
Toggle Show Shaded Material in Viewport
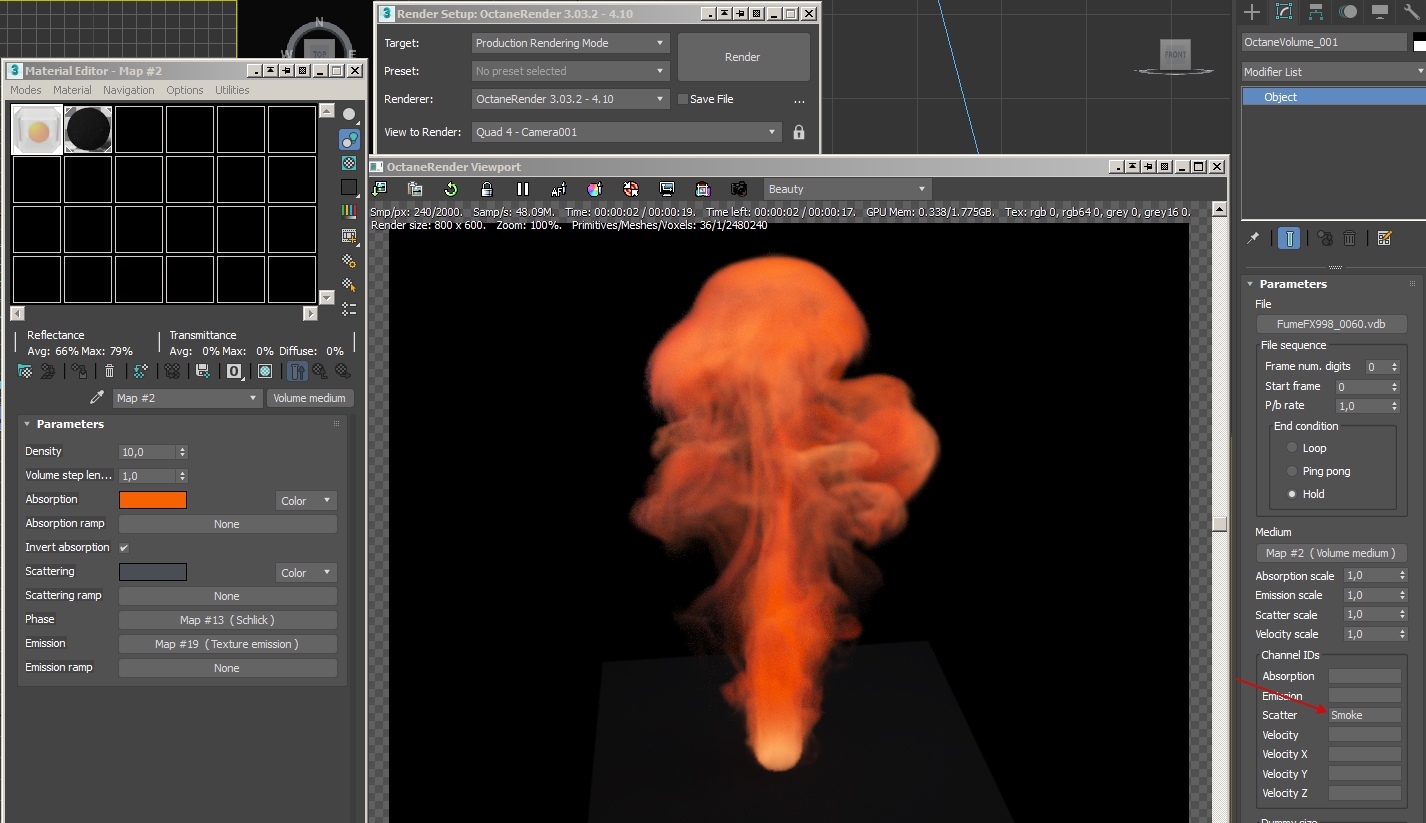pos(265,371)
